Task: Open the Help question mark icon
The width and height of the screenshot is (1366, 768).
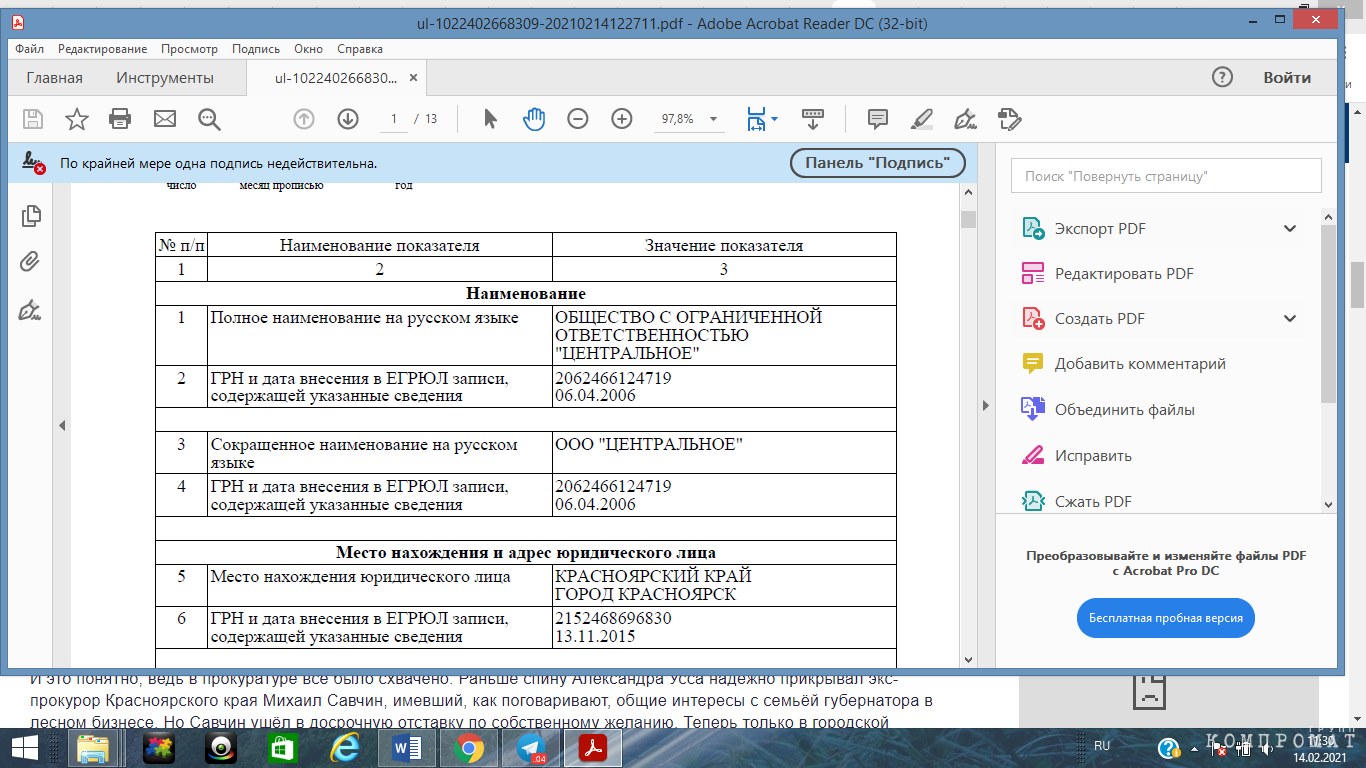Action: tap(1222, 77)
